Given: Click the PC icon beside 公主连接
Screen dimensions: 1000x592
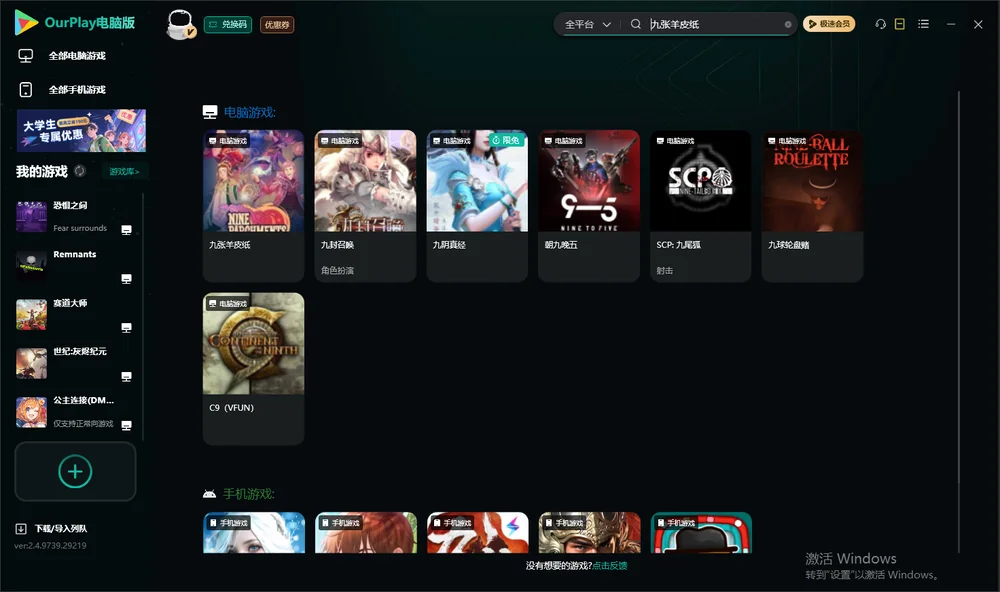Looking at the screenshot, I should pos(126,426).
